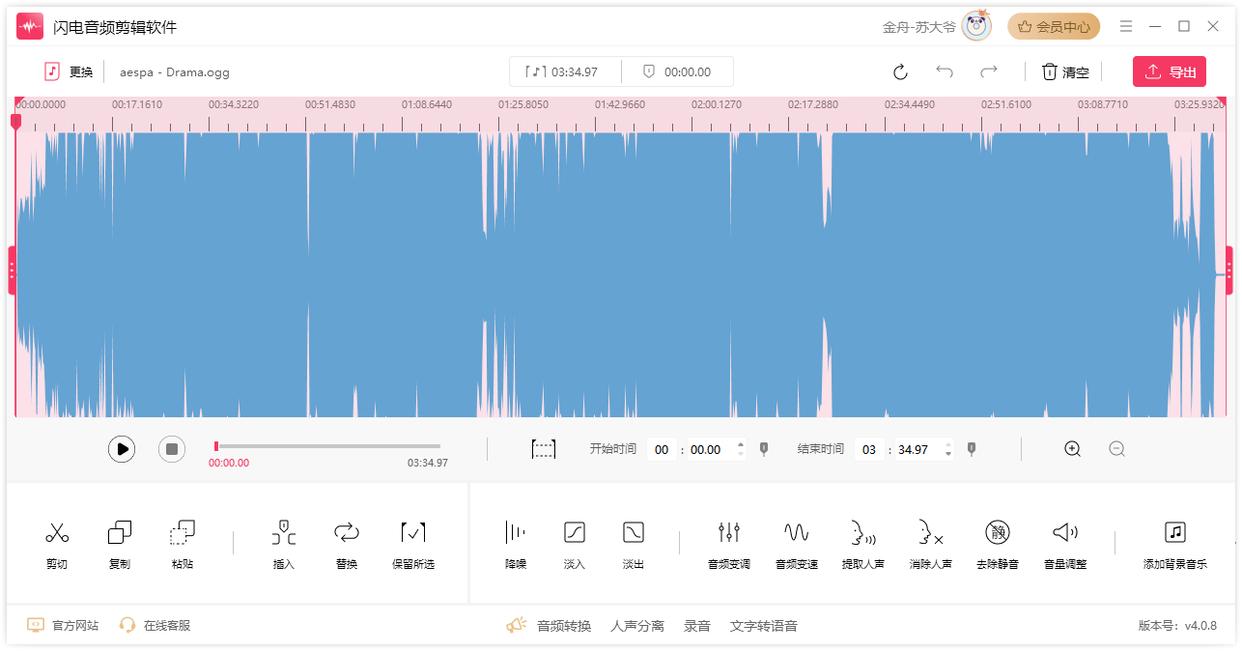Click the 开始时间 seconds input field
This screenshot has height=651, width=1242.
(x=706, y=450)
